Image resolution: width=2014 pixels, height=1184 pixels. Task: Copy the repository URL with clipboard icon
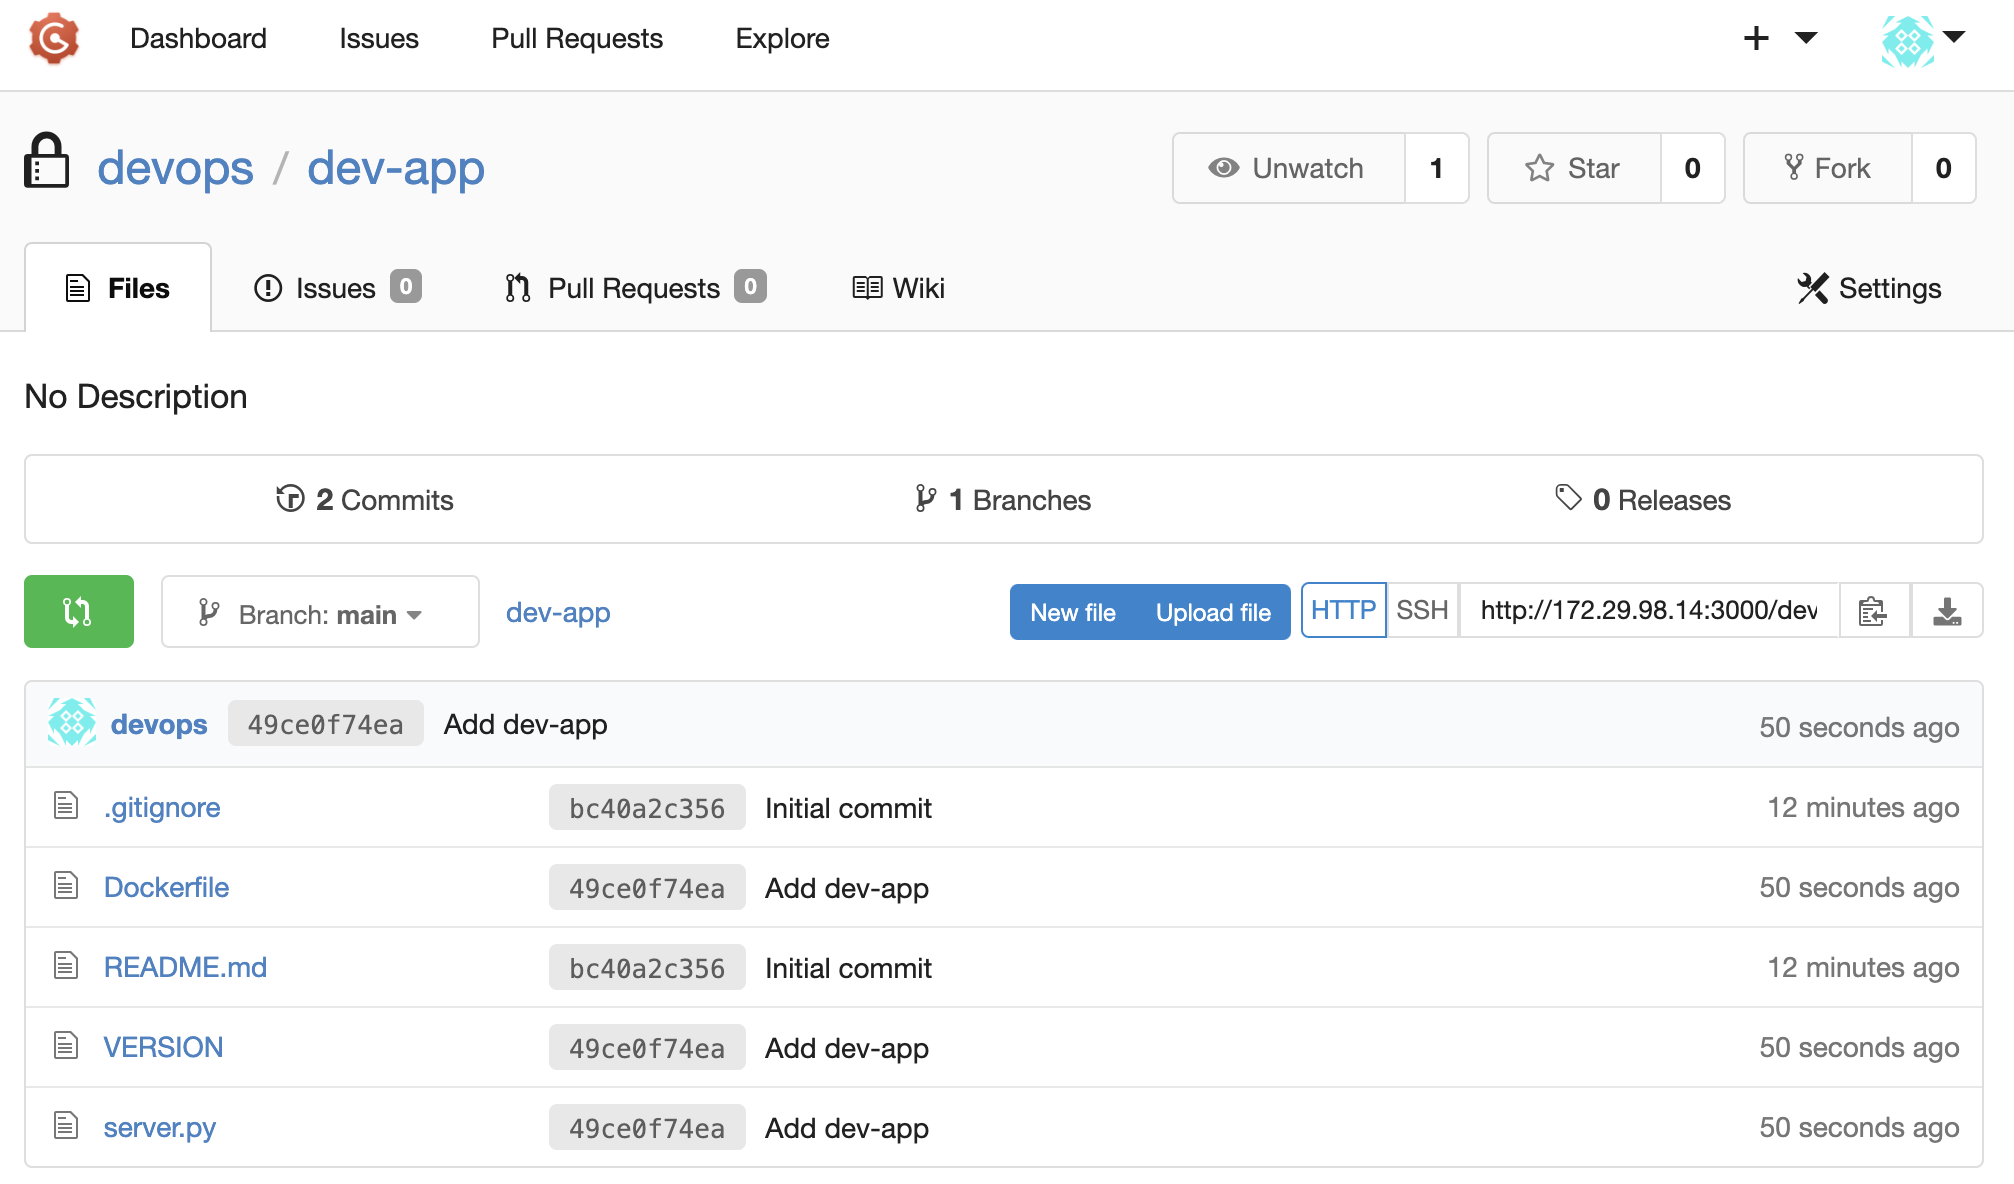(1873, 611)
